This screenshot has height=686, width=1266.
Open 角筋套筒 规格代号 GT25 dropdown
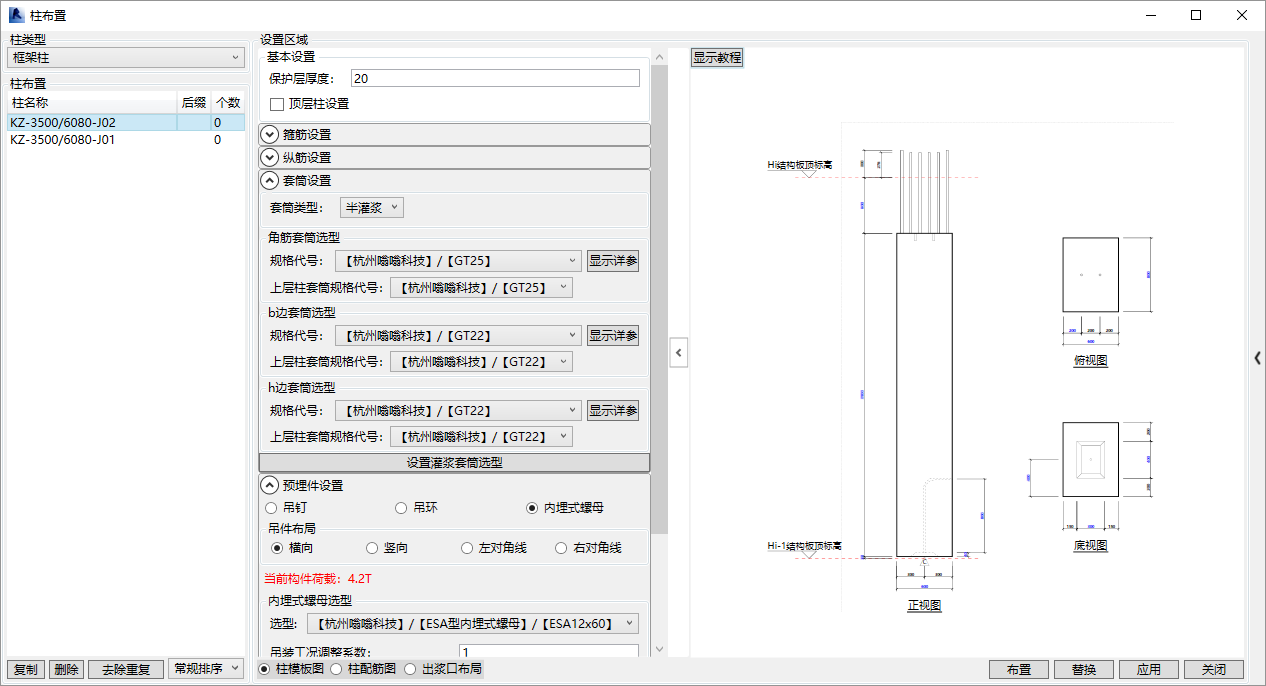pos(458,261)
